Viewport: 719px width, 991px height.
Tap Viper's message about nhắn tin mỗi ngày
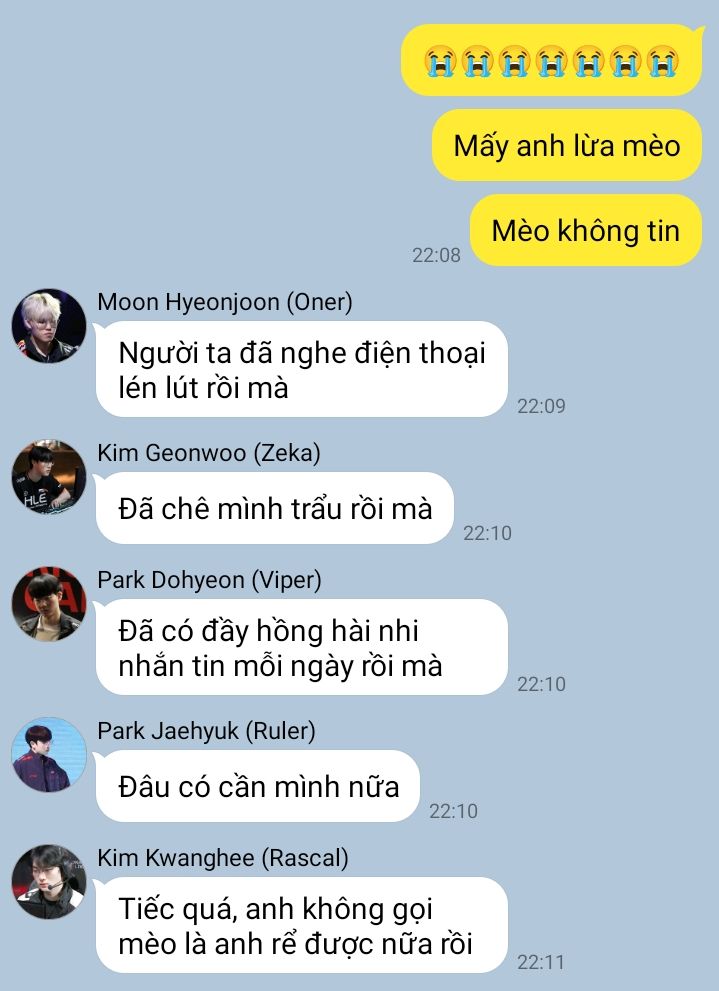[x=301, y=647]
